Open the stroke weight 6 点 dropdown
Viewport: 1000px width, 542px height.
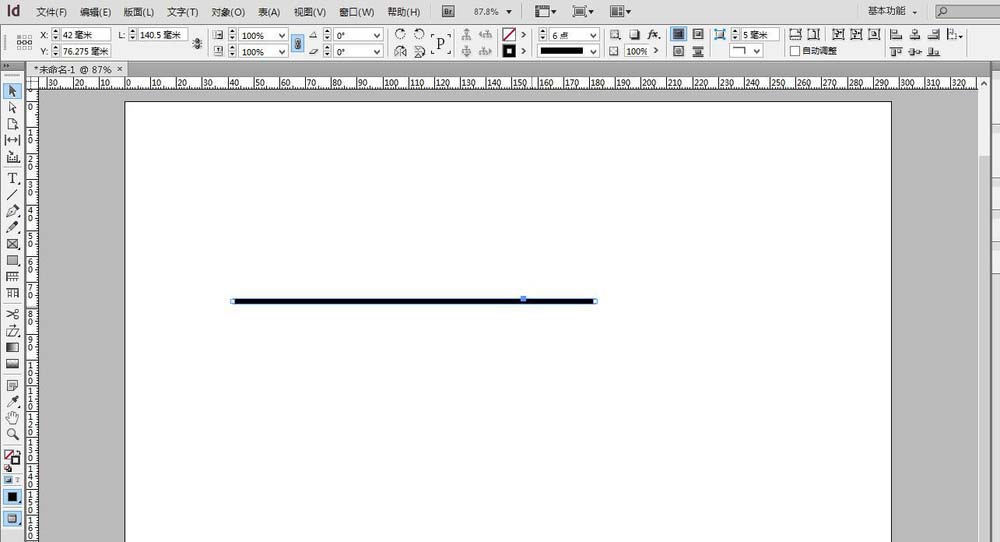[x=593, y=35]
